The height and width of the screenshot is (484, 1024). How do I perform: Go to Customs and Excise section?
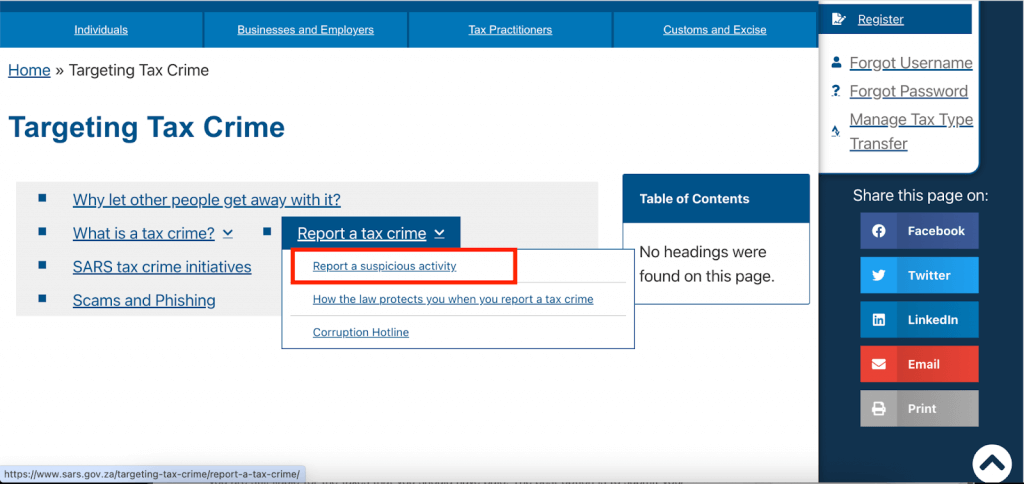(x=714, y=30)
